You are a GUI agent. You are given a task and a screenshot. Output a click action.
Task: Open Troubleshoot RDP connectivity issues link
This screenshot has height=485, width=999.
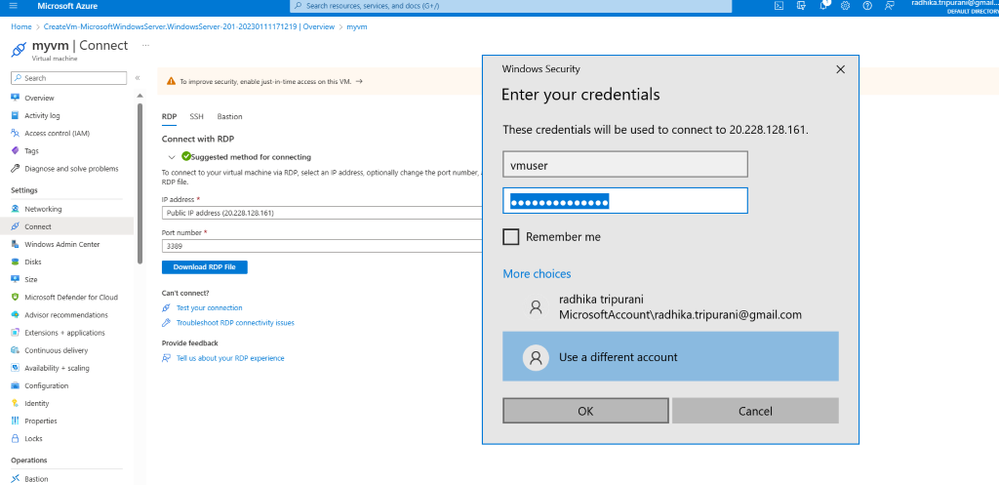[x=235, y=323]
